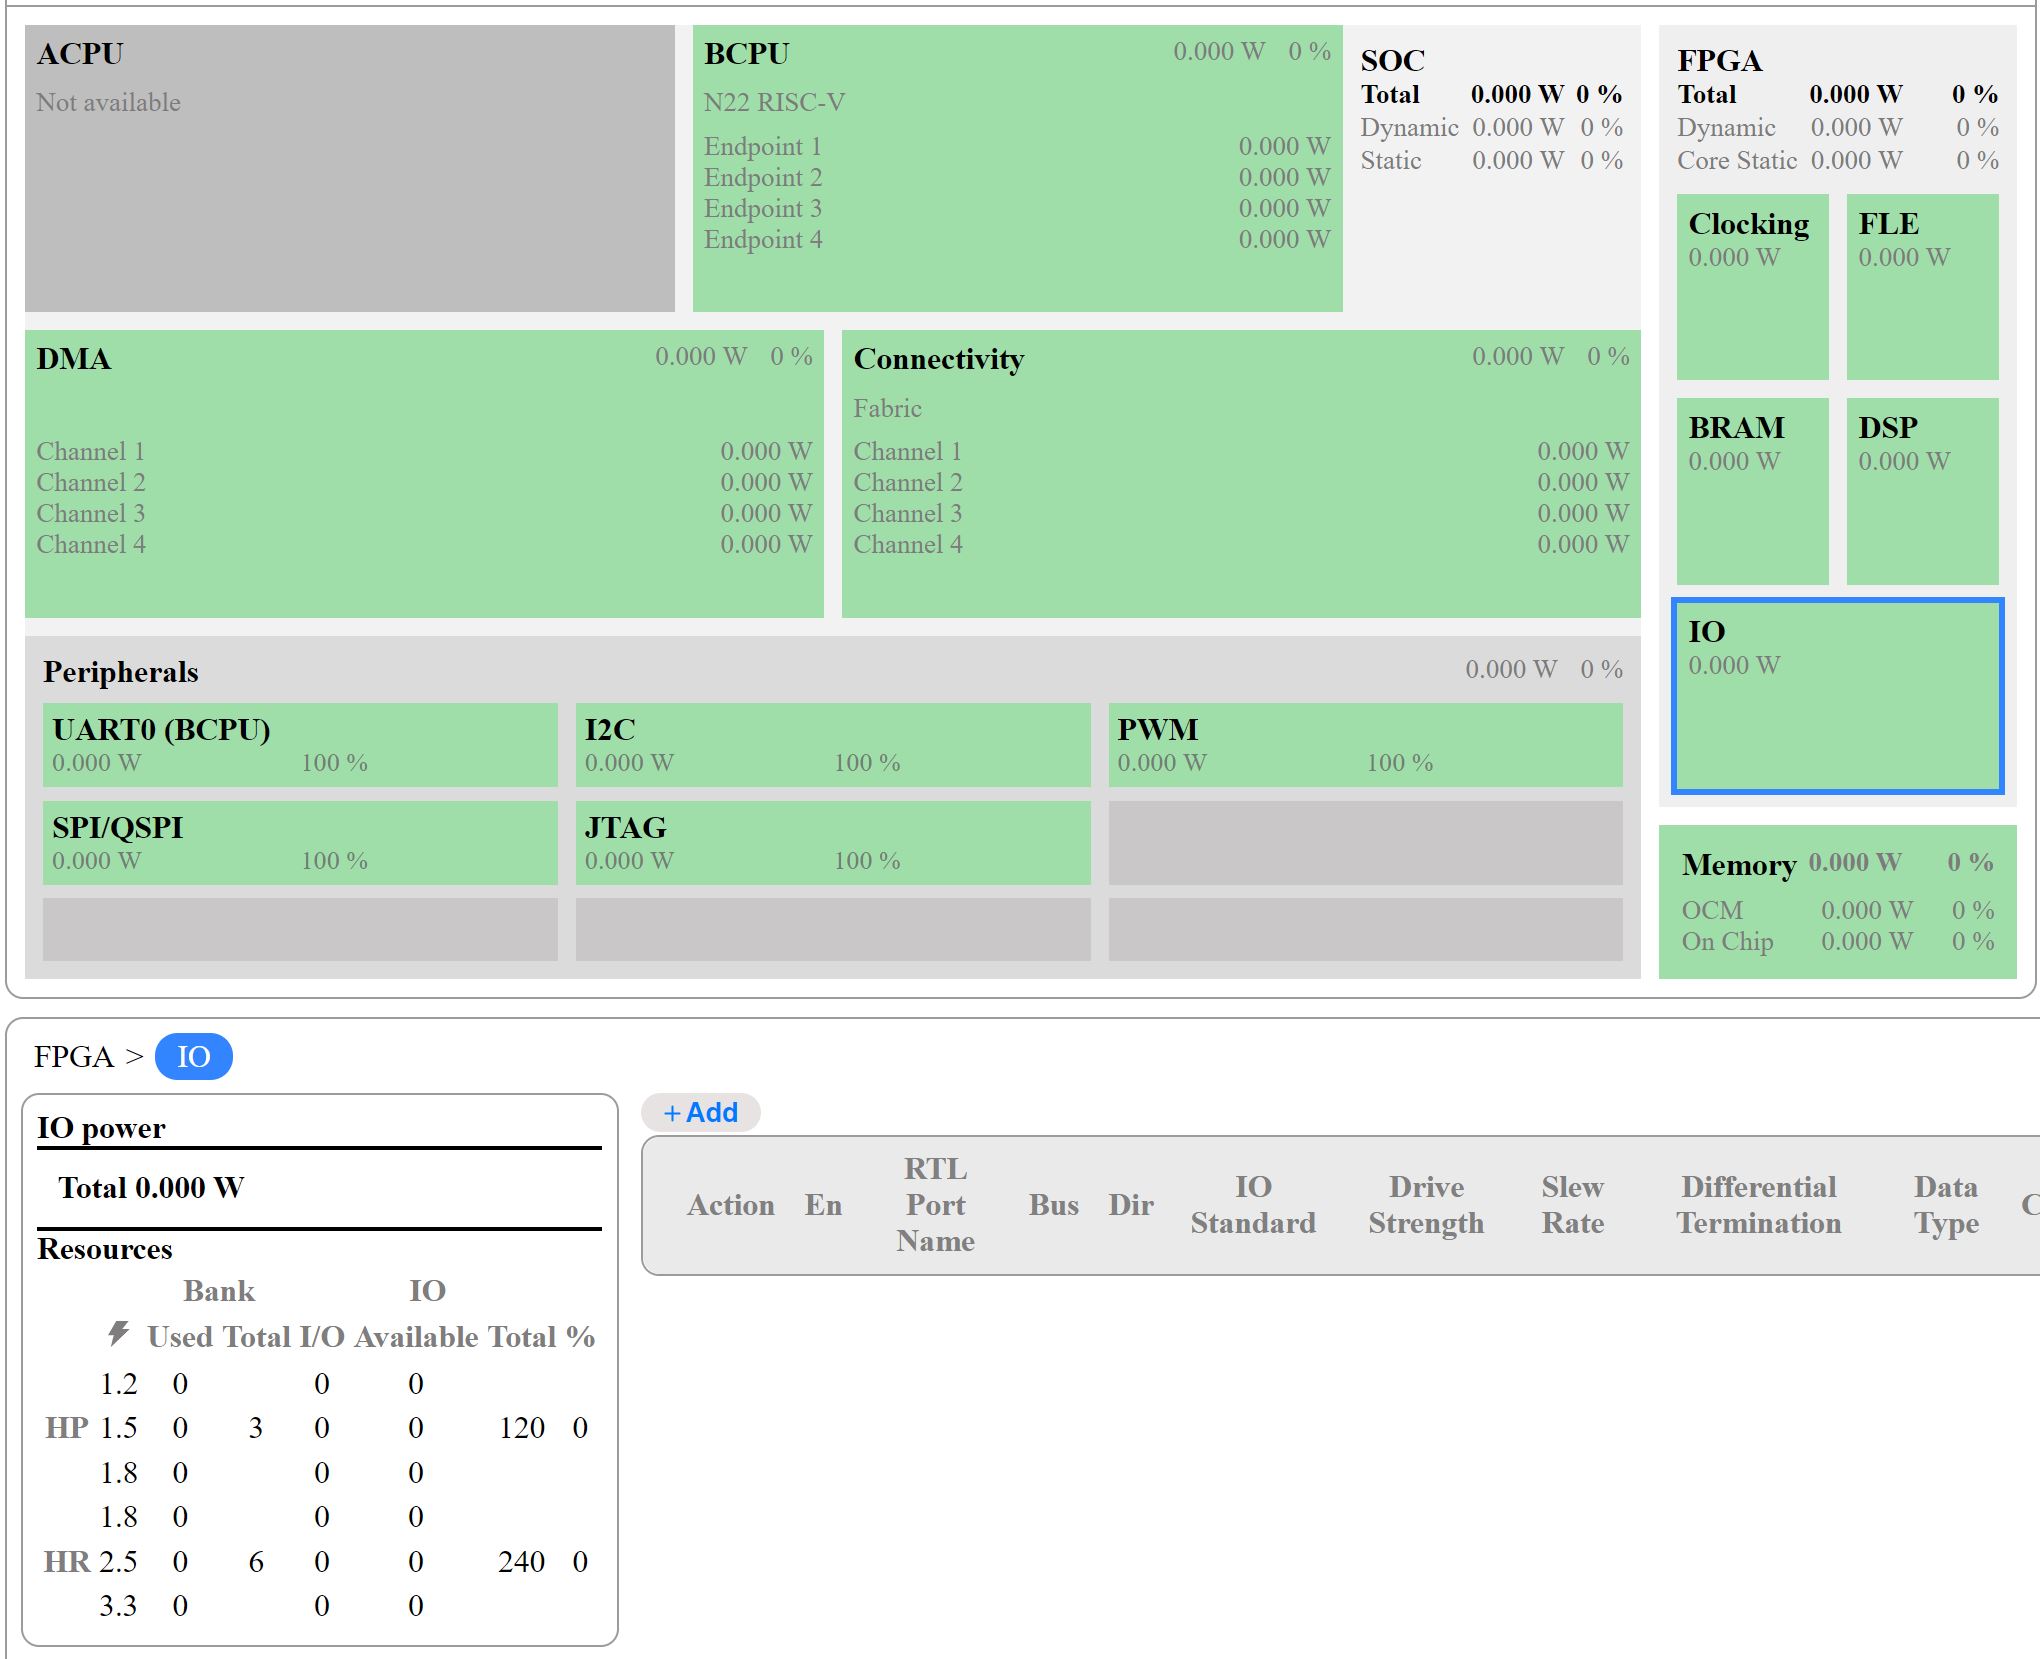
Task: Click DMA Channel 2 row
Action: click(424, 482)
